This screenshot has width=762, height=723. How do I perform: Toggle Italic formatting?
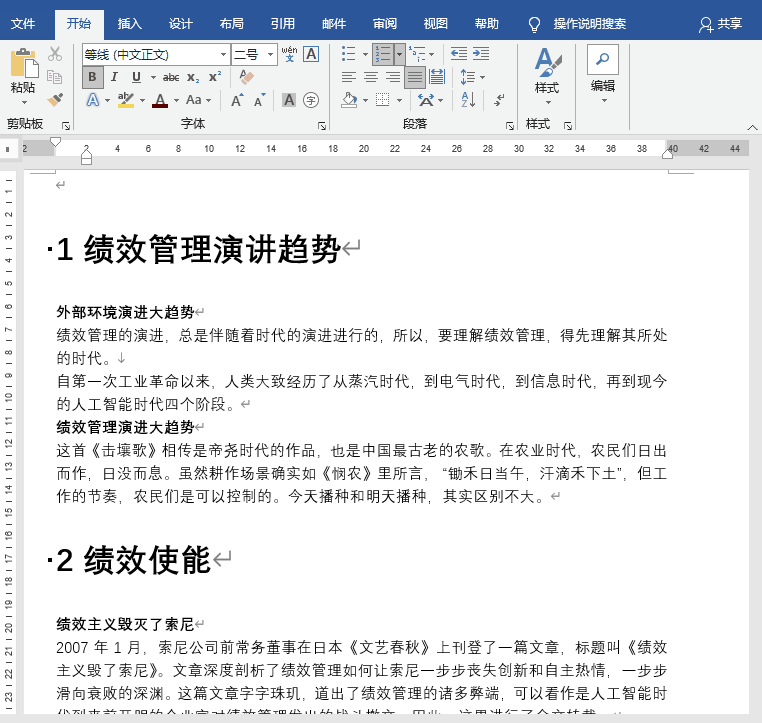click(x=115, y=77)
